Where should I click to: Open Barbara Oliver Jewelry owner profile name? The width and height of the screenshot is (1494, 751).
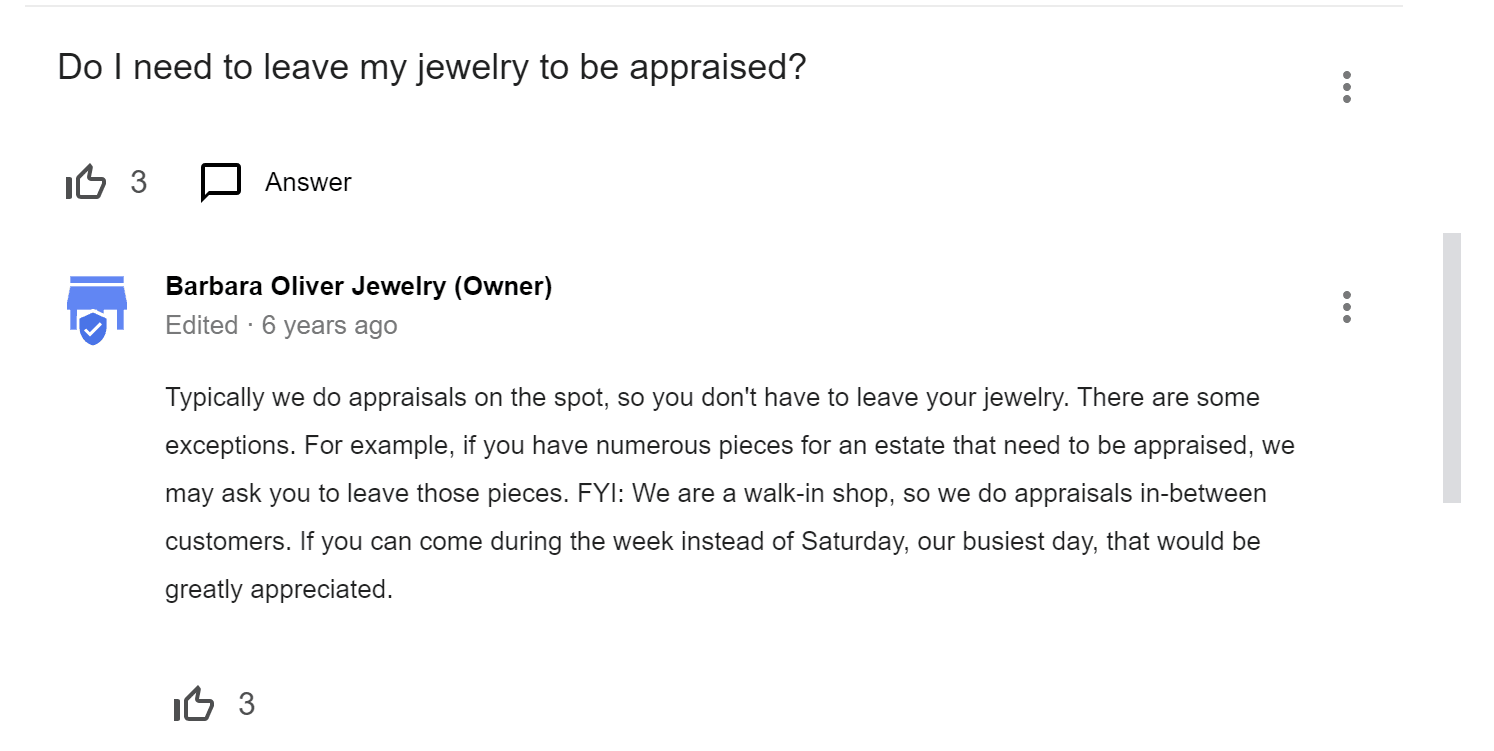click(306, 287)
